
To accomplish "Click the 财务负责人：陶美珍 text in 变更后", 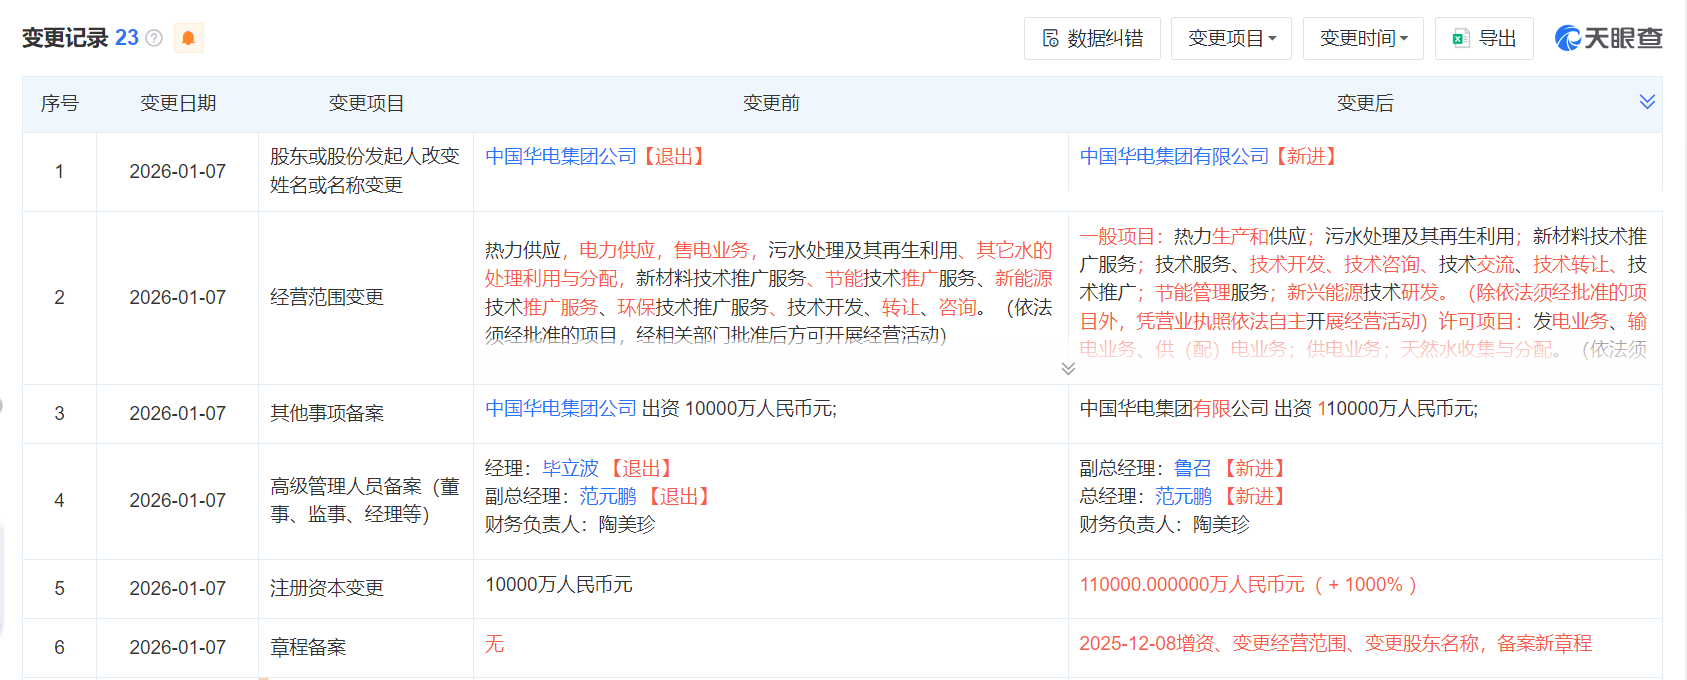I will (1165, 524).
